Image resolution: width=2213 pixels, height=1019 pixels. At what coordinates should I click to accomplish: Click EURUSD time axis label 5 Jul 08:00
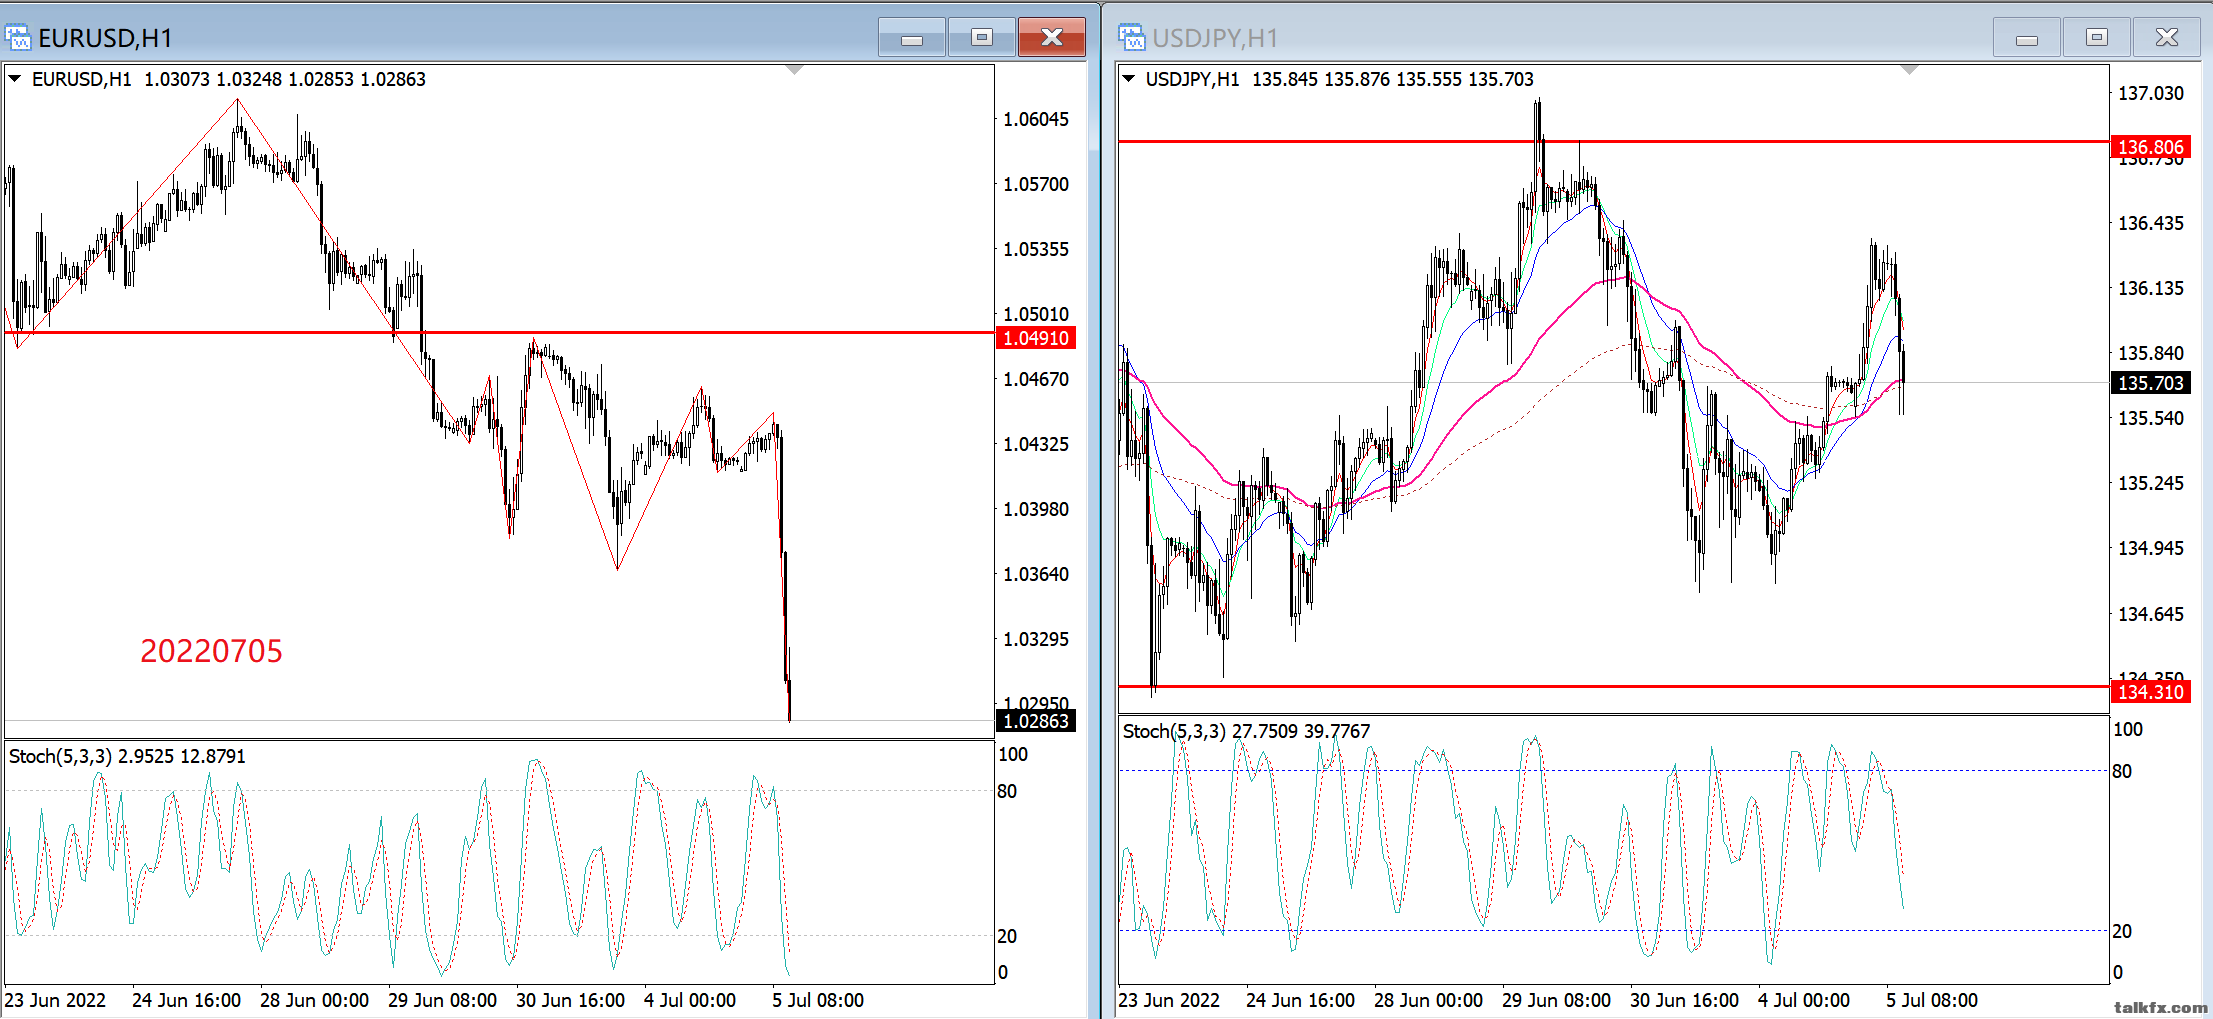click(818, 1000)
